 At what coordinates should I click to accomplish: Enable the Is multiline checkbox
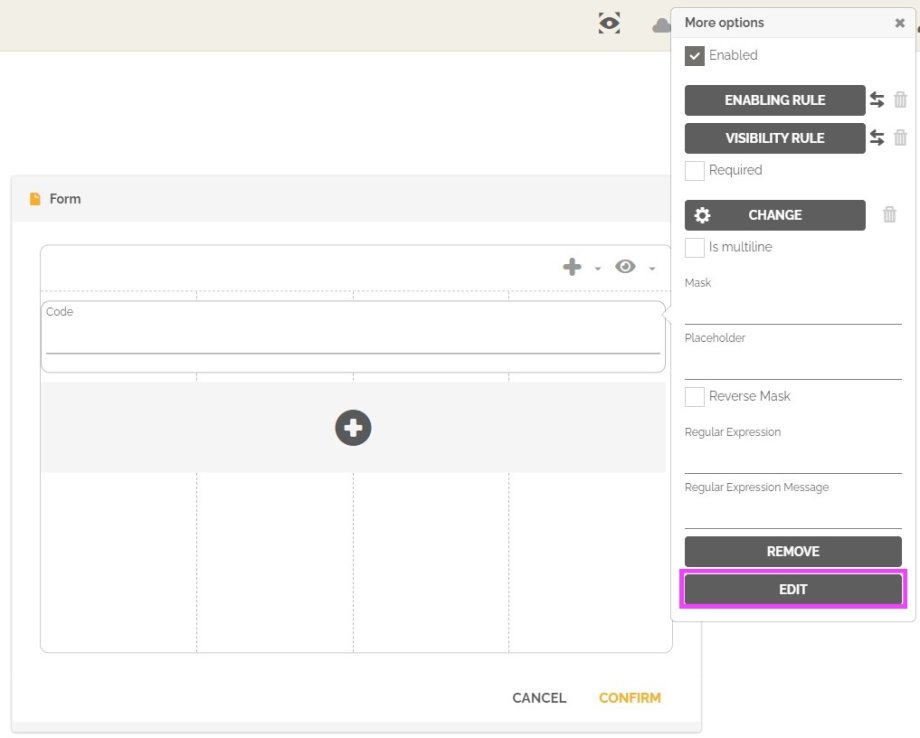click(695, 247)
